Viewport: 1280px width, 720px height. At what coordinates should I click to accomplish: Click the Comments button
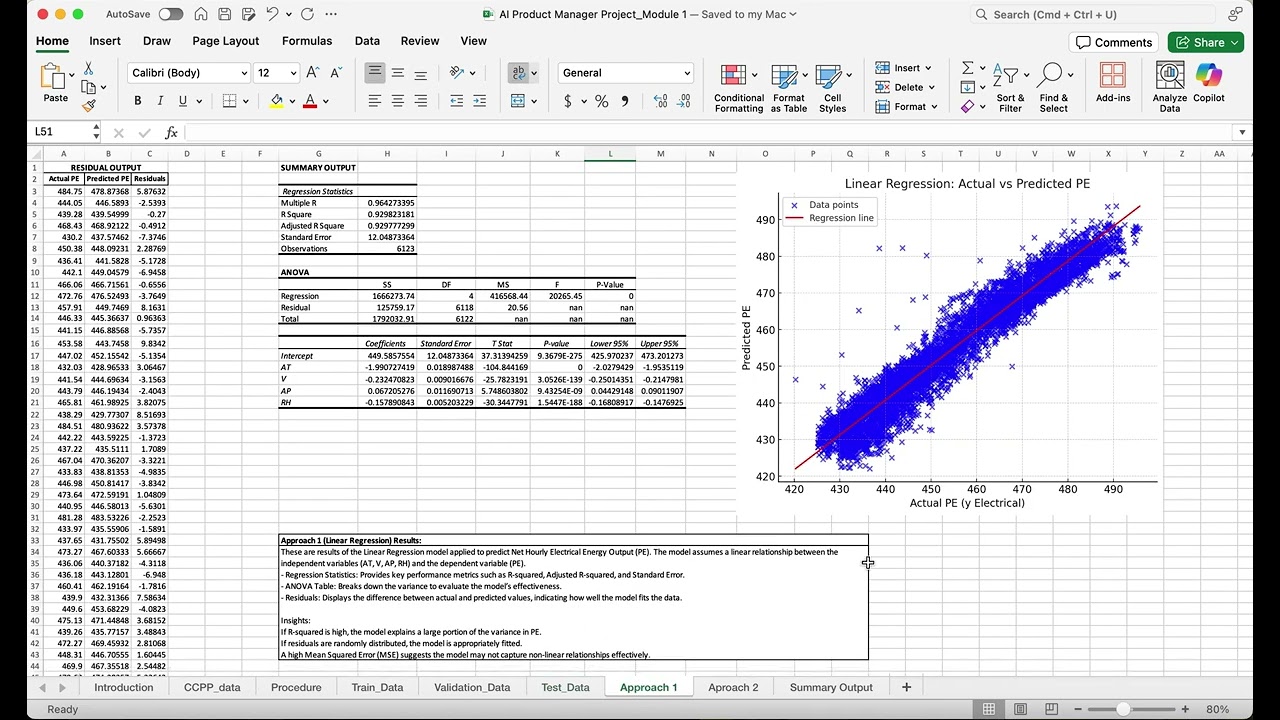pyautogui.click(x=1113, y=42)
